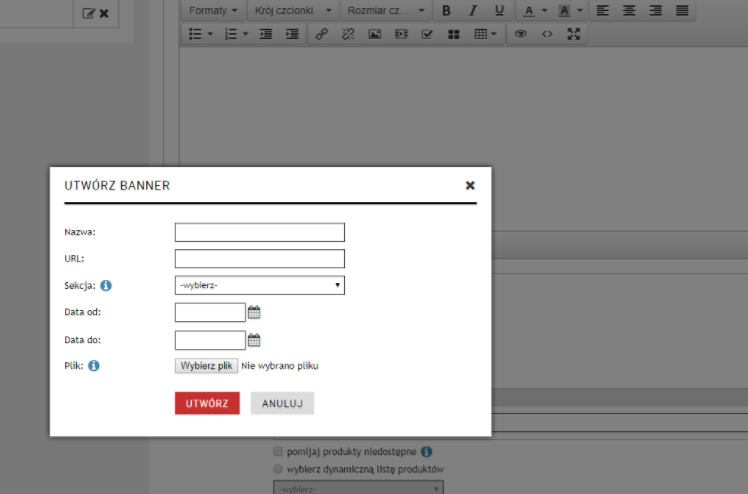
Task: Click the info icon next to Plik
Action: 94,366
